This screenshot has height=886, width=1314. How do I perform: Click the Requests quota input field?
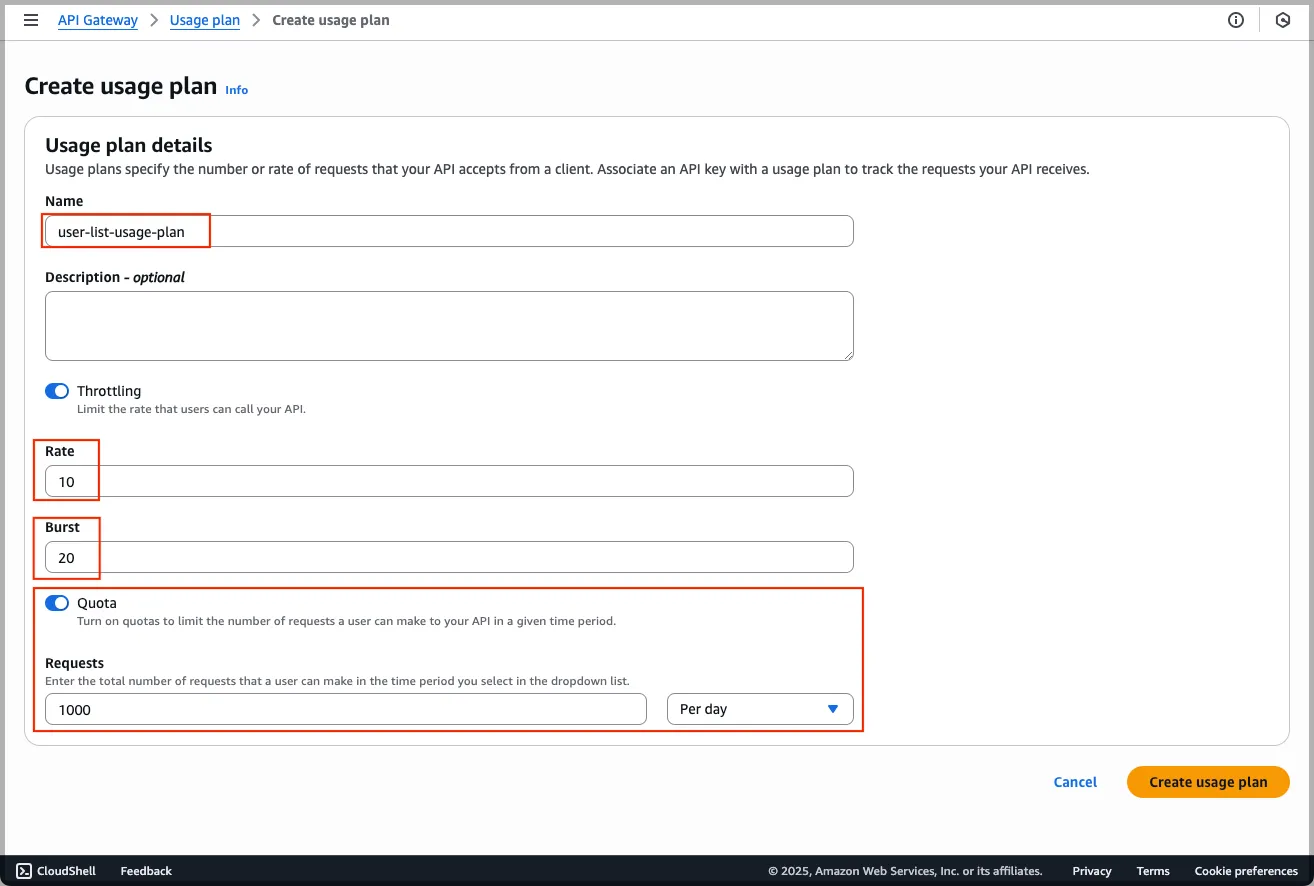[345, 709]
